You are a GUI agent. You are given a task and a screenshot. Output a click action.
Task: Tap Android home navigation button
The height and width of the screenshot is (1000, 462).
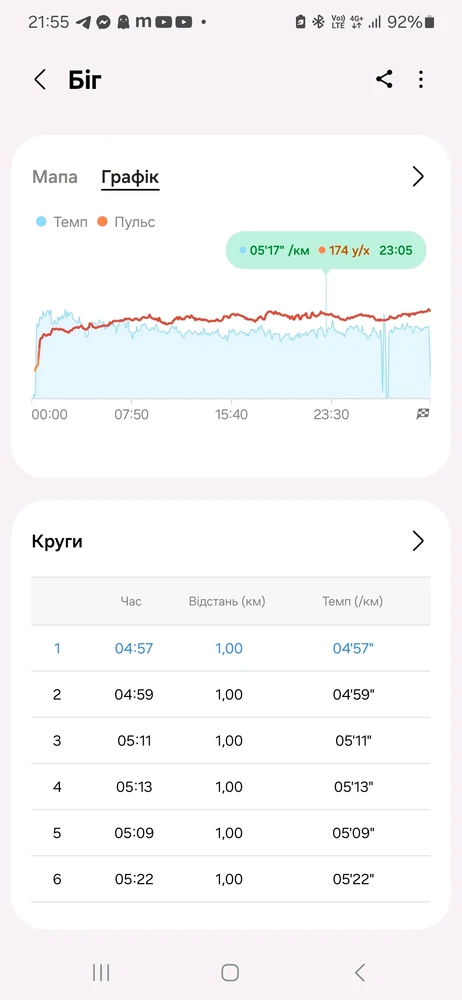[x=230, y=972]
